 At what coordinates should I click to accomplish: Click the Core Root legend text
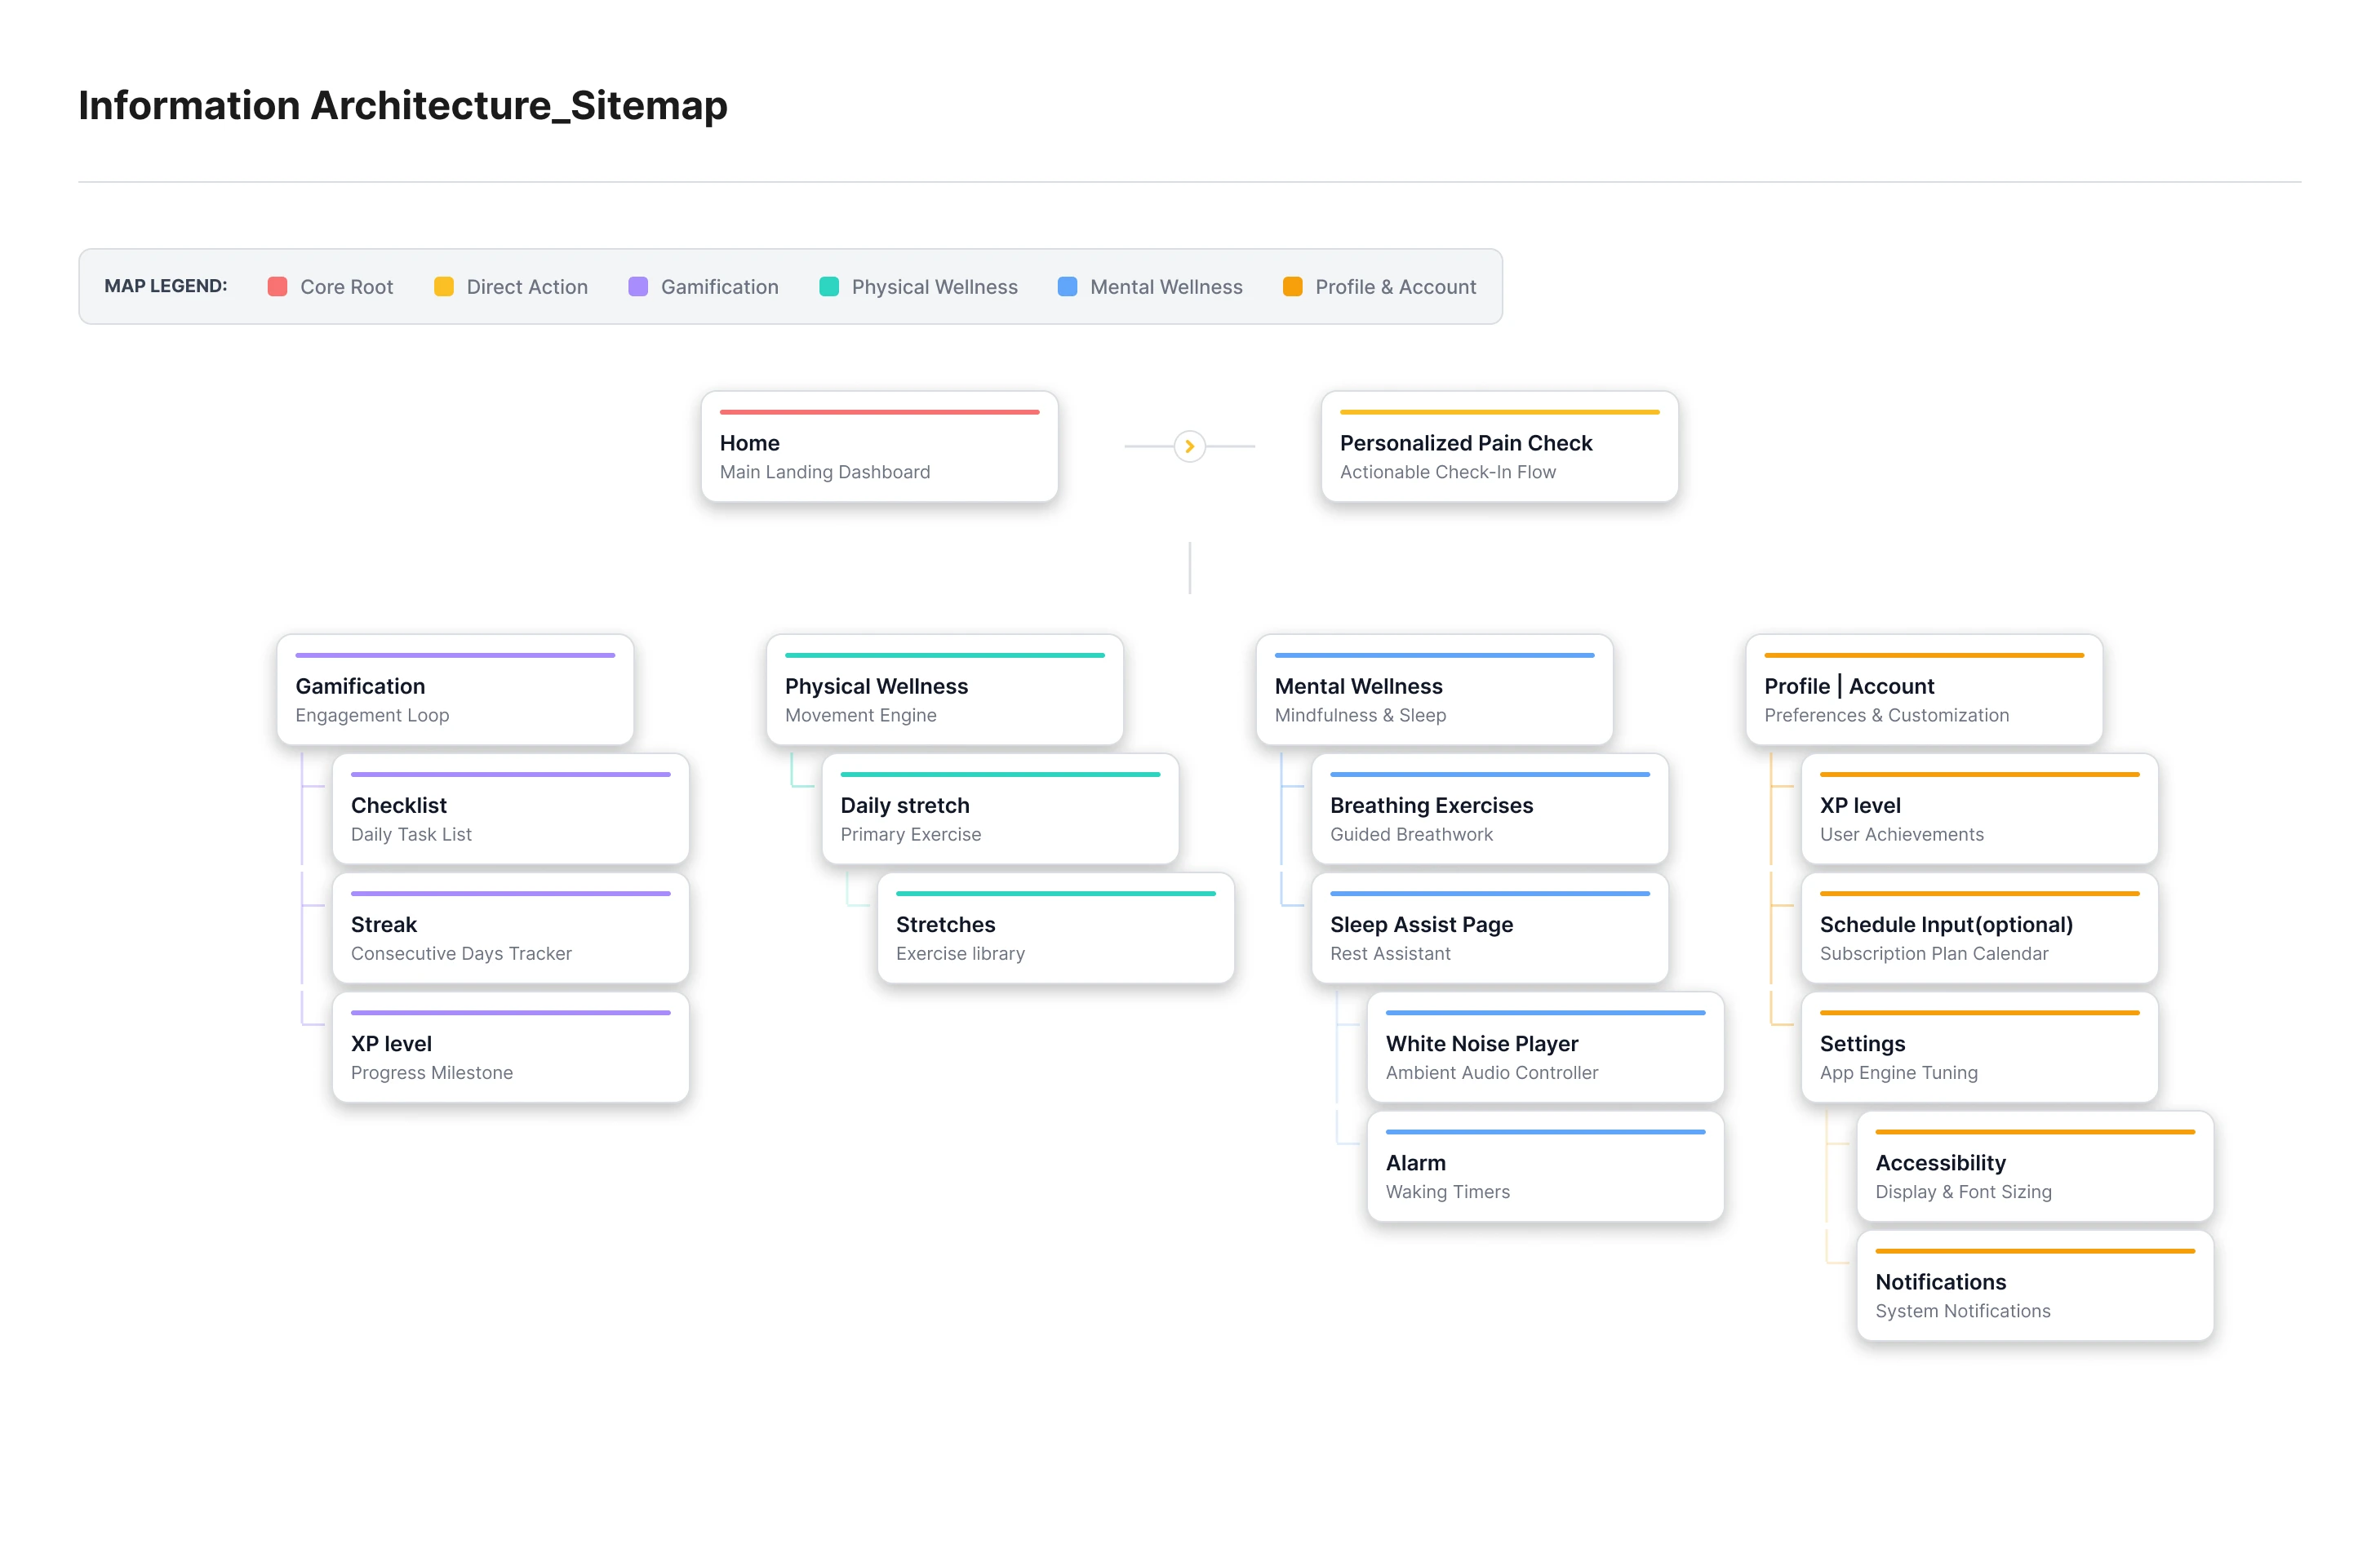click(347, 287)
